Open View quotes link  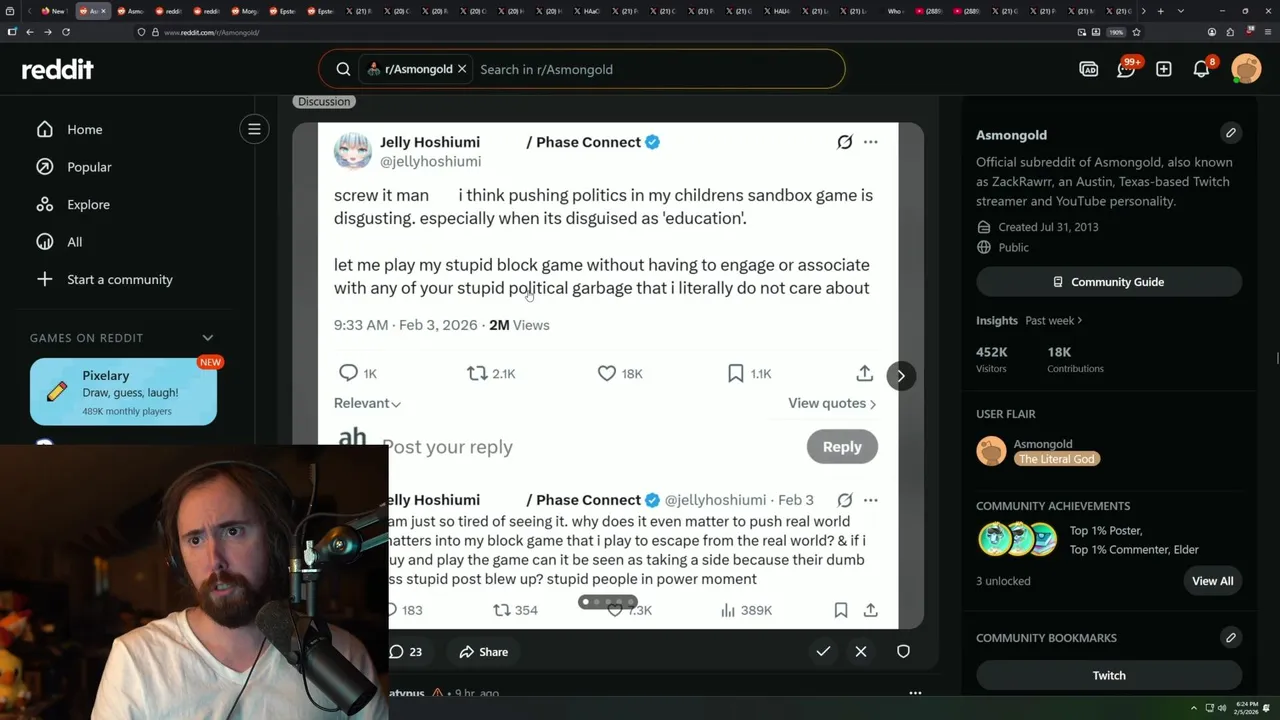[x=832, y=403]
